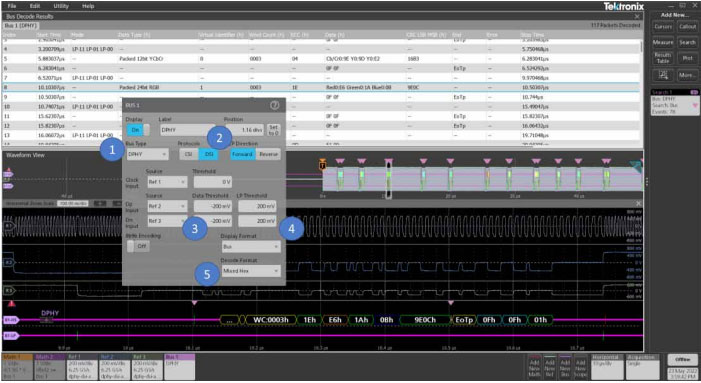Open the Edit menu
The image size is (701, 383).
point(35,6)
